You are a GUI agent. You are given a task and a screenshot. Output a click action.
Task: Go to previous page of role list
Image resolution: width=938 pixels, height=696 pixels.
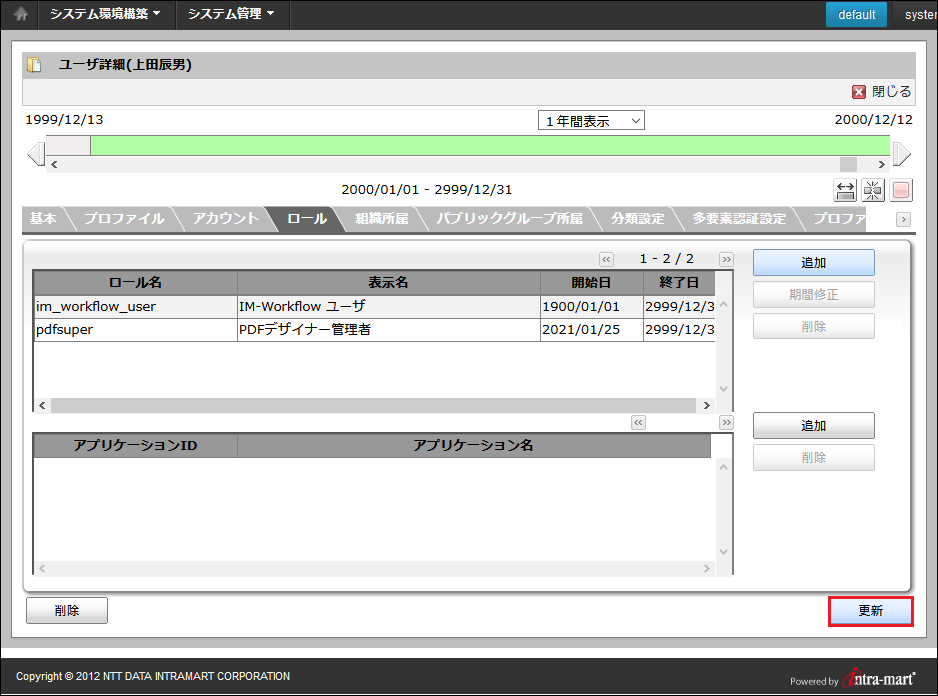click(606, 259)
